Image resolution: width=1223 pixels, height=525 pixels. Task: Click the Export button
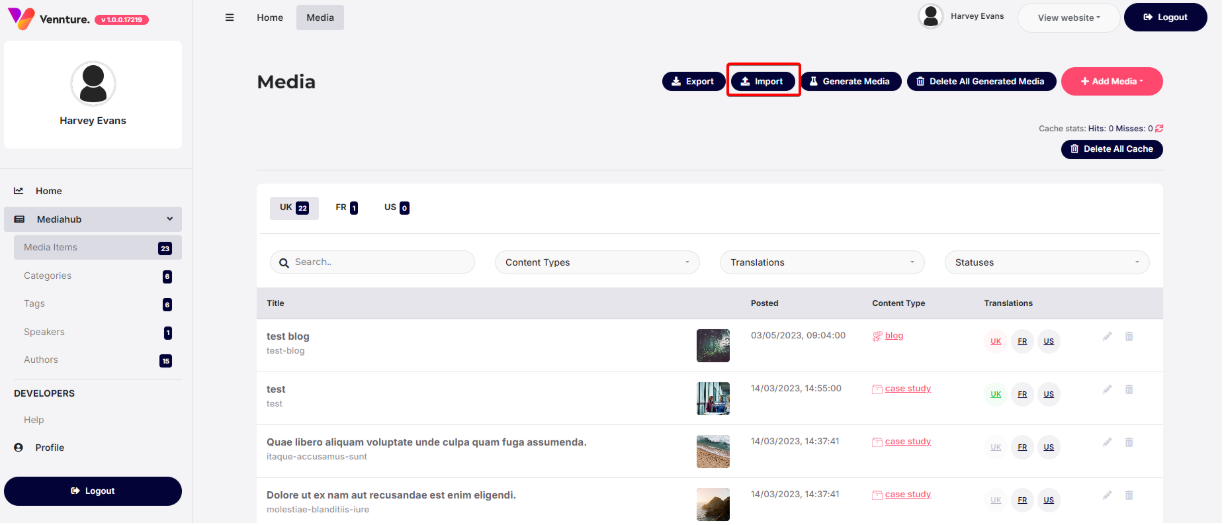(692, 81)
